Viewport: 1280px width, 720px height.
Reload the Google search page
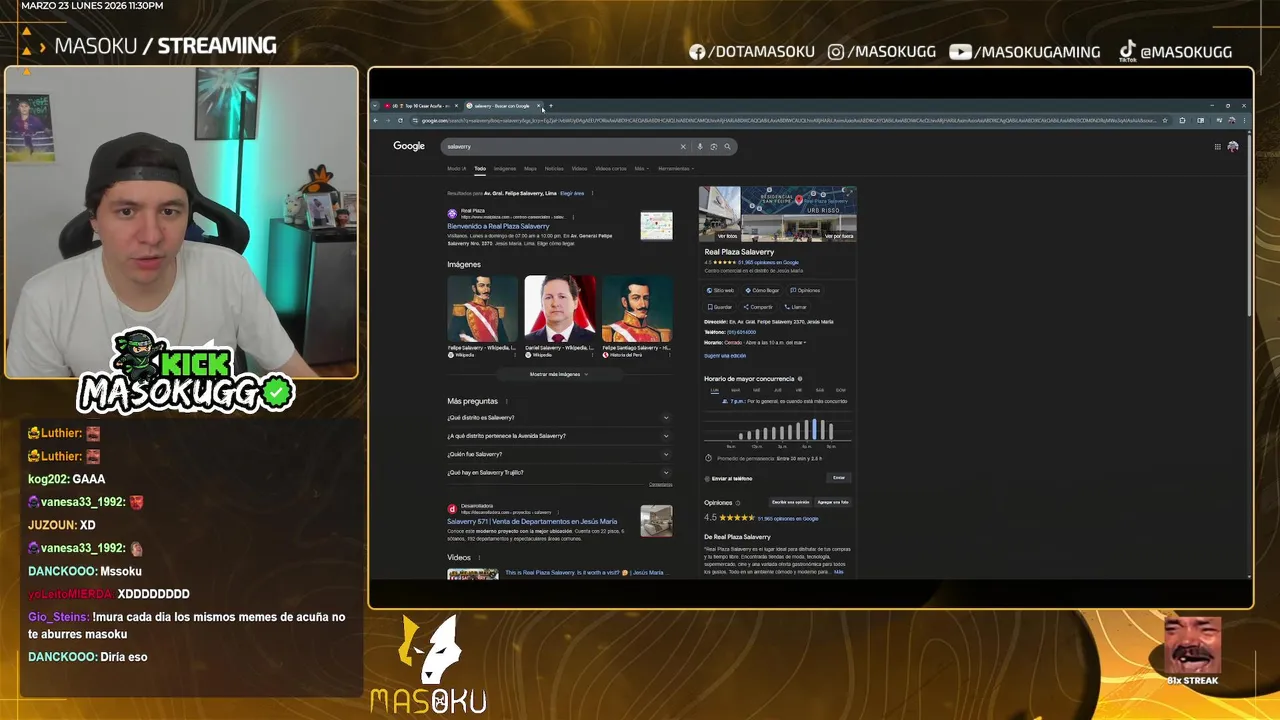[400, 120]
